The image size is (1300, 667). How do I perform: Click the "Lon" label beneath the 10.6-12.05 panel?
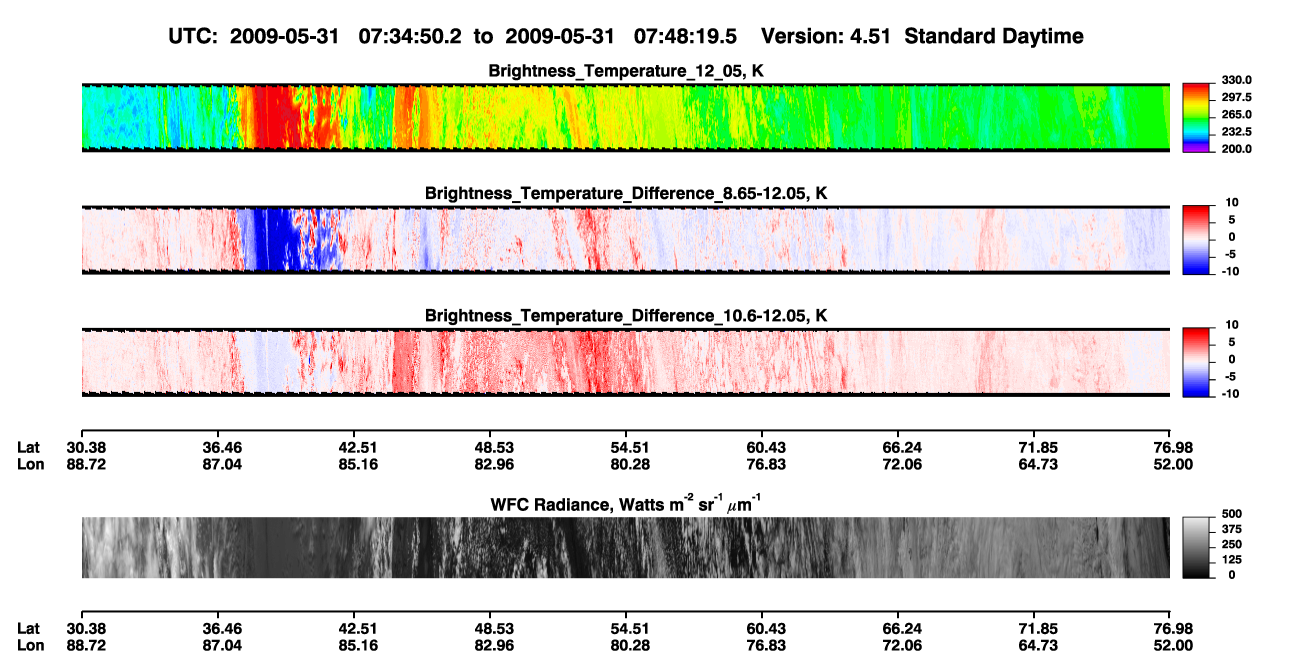click(29, 464)
